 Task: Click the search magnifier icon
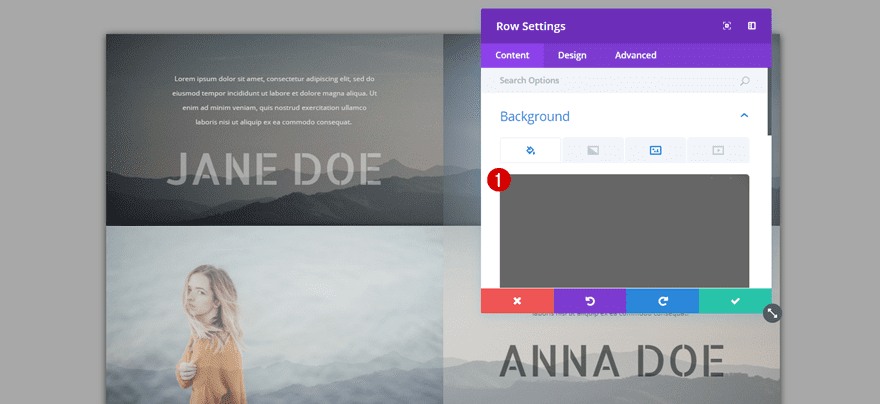(x=745, y=81)
